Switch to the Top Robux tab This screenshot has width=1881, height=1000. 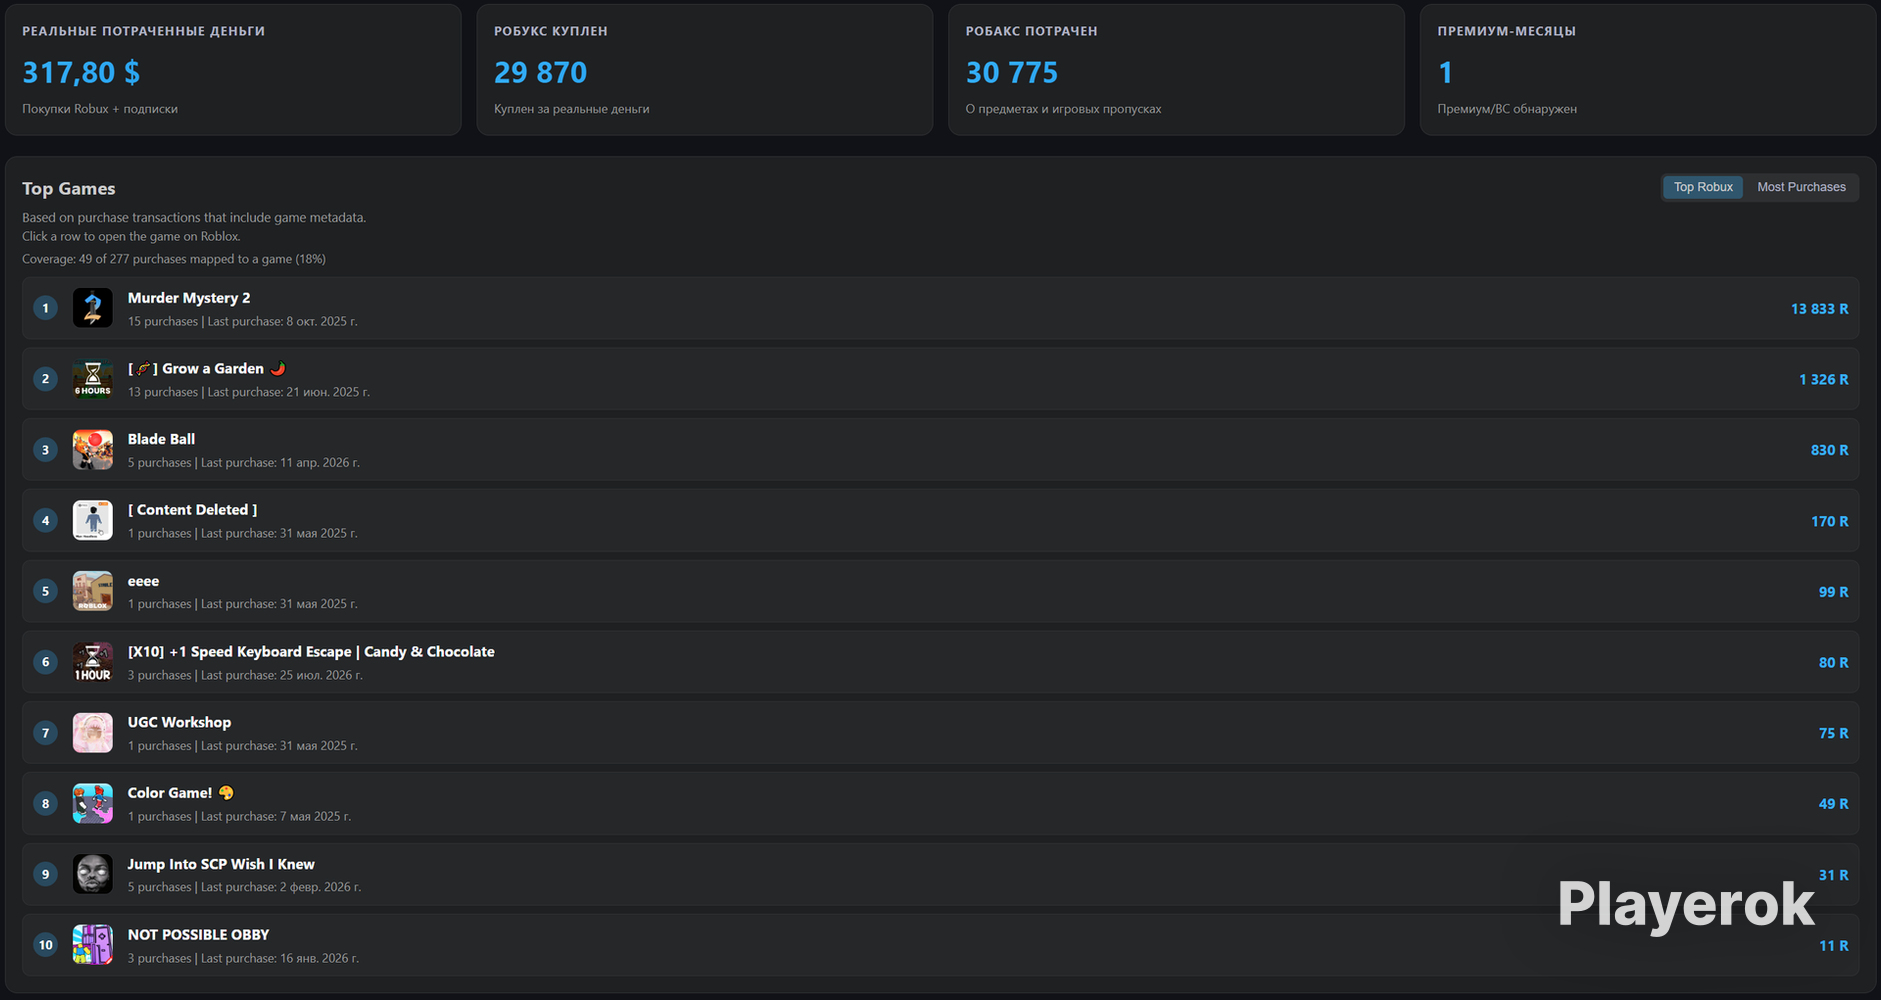click(x=1703, y=187)
